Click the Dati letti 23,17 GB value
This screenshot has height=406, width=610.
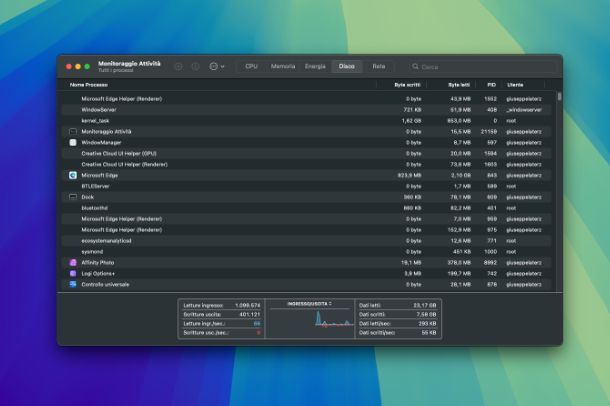[x=425, y=305]
